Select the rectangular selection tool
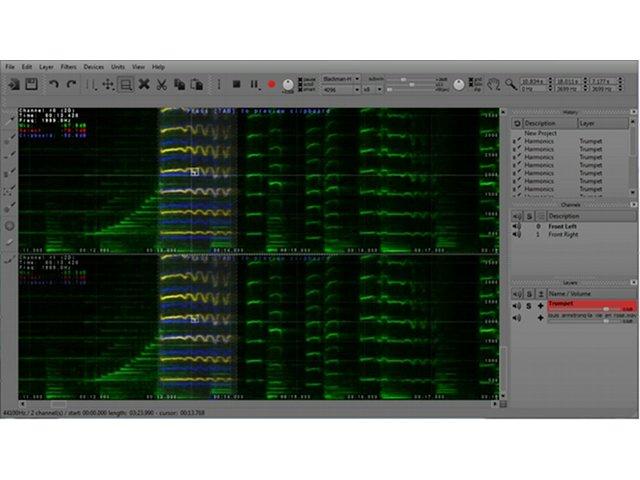Screen dimensions: 640x480 point(126,85)
